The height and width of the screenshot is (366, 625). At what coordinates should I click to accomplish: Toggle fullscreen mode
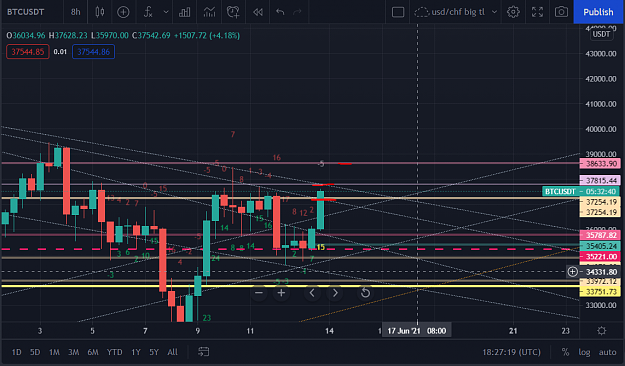pos(537,12)
